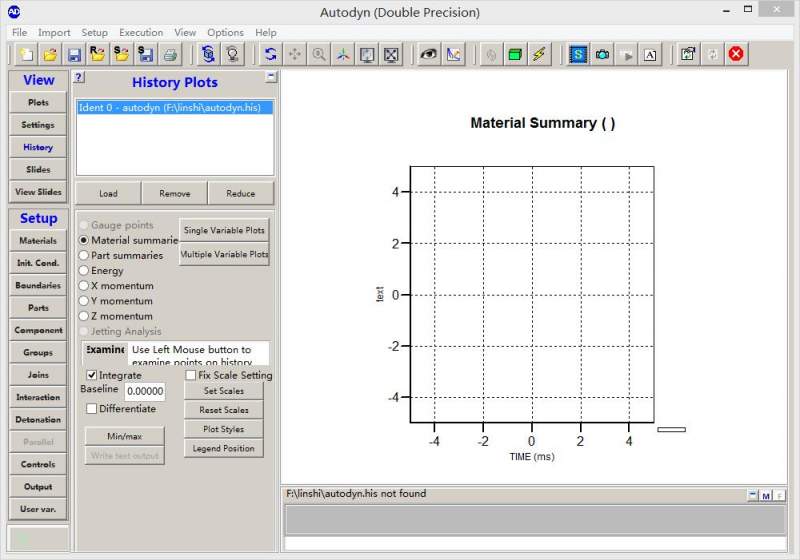Open the File menu
This screenshot has width=800, height=560.
(19, 32)
